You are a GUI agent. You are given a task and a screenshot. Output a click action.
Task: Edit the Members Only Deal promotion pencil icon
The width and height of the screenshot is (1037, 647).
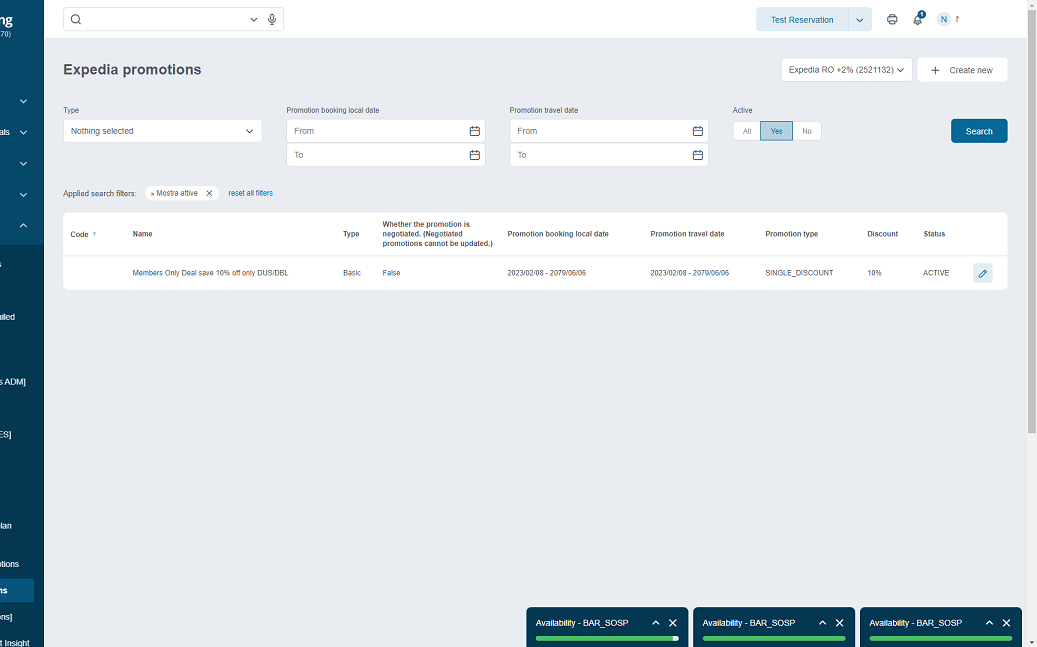(983, 273)
